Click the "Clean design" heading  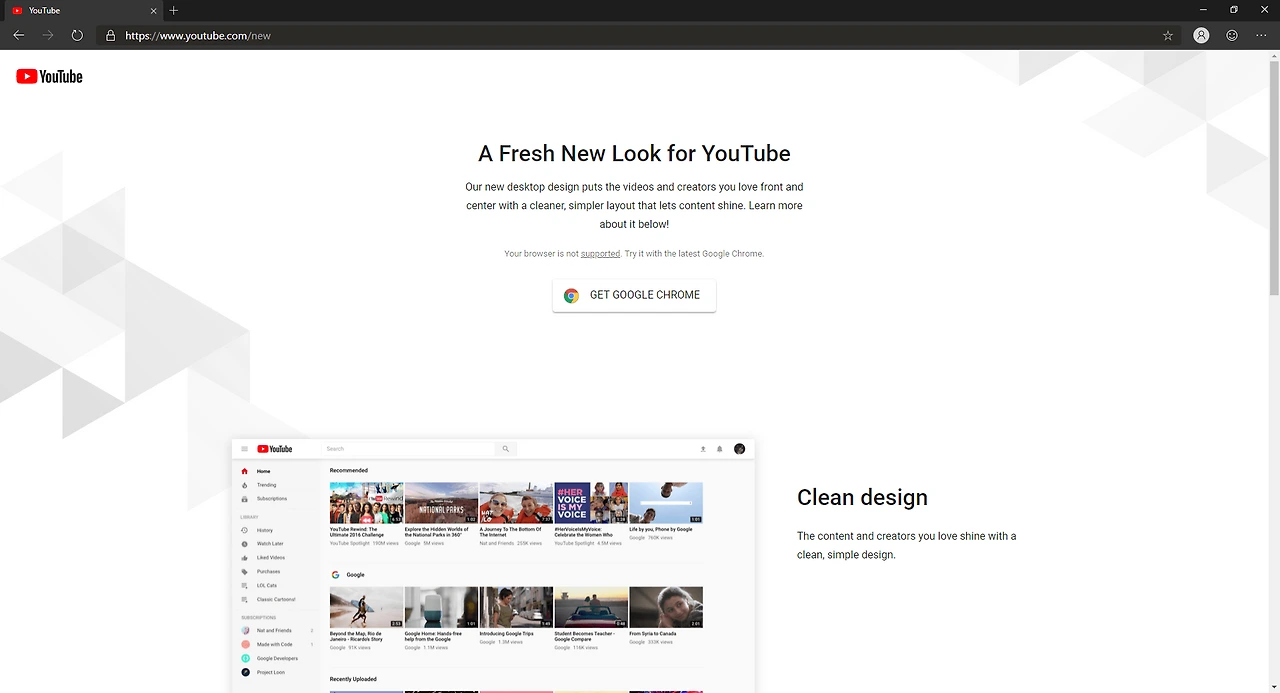[x=862, y=497]
